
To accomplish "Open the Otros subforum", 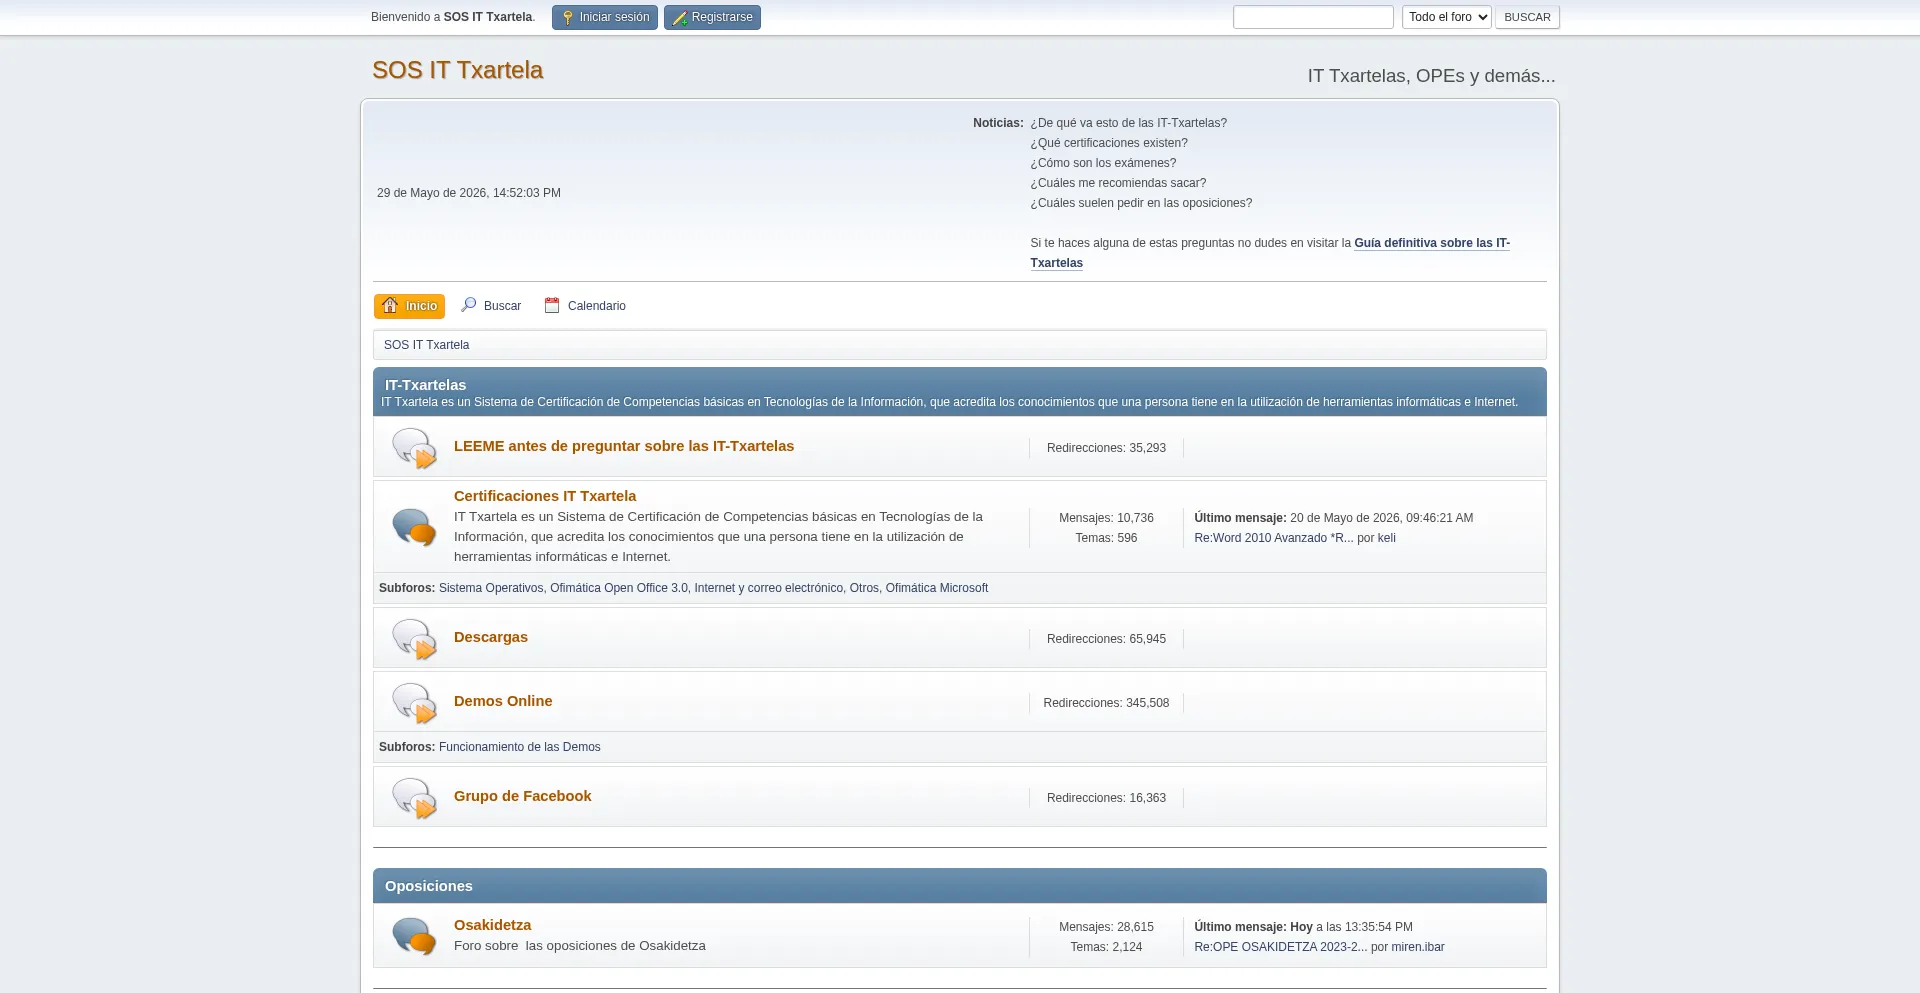I will (864, 588).
